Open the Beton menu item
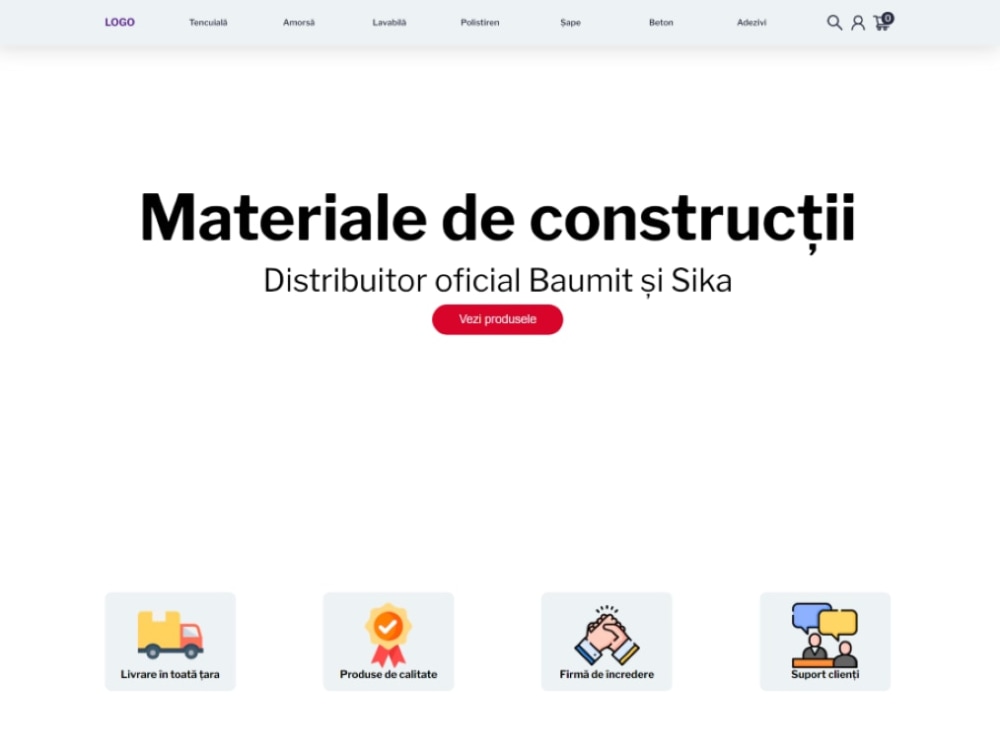1000x750 pixels. [x=661, y=22]
